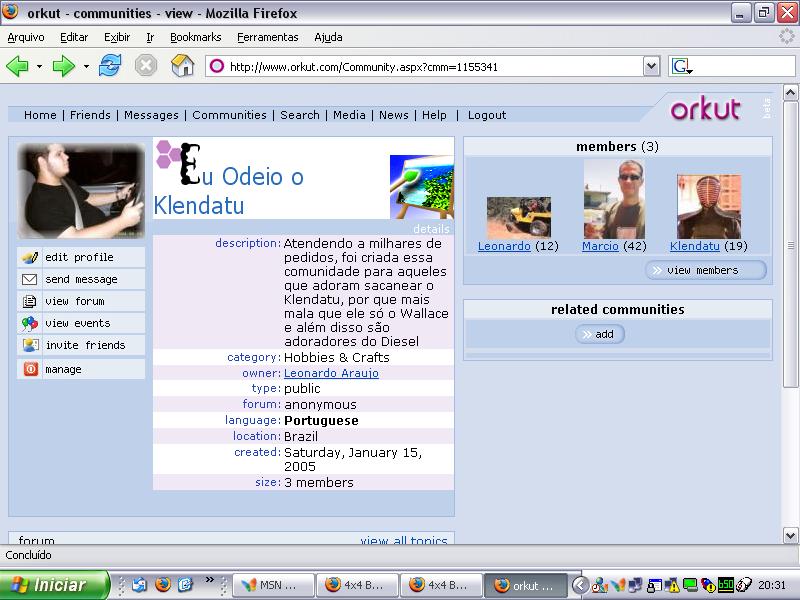Screen dimensions: 800x600
Task: Open the Editar menu
Action: click(x=74, y=37)
